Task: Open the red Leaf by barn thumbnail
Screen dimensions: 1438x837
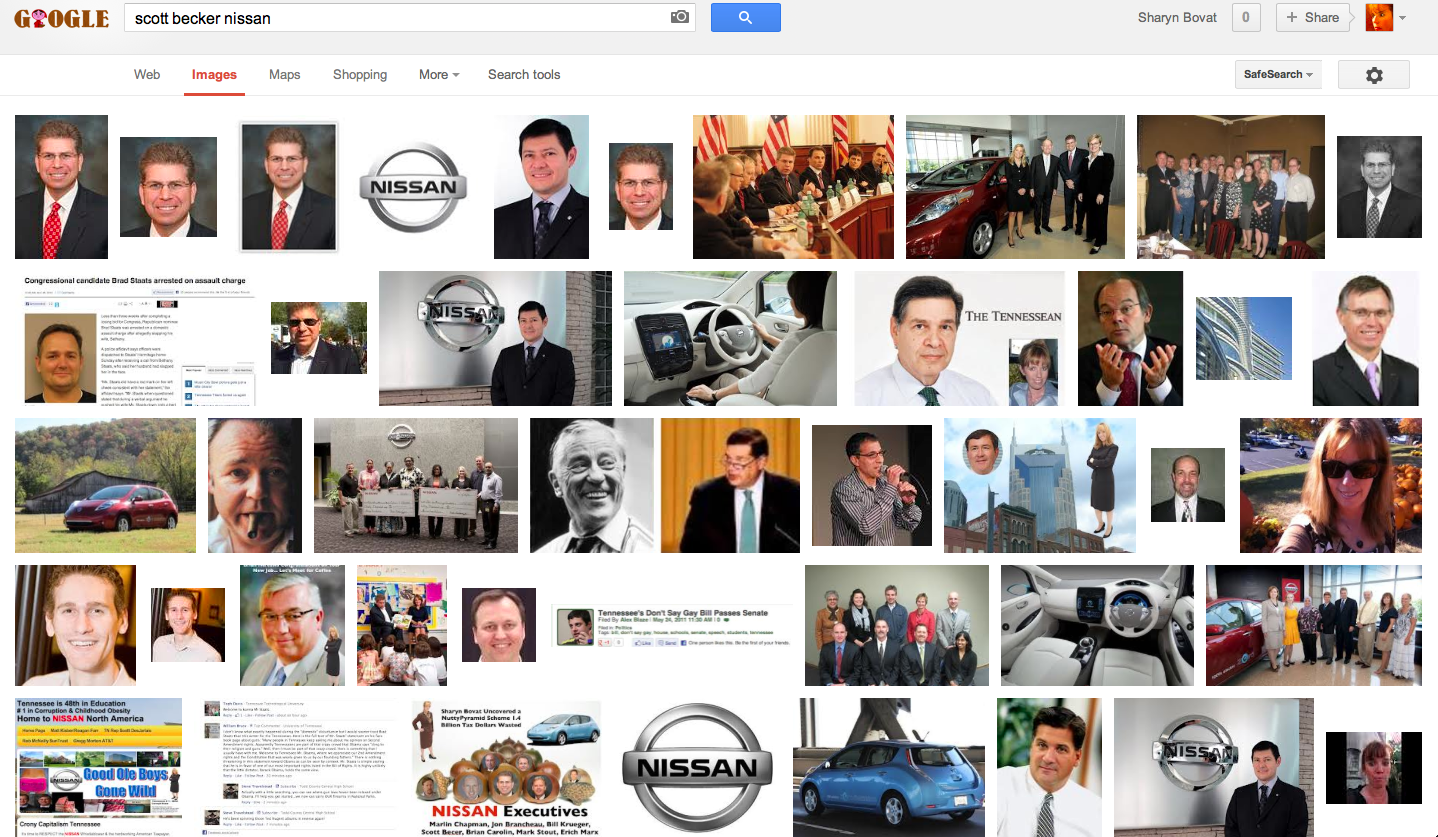Action: click(105, 485)
